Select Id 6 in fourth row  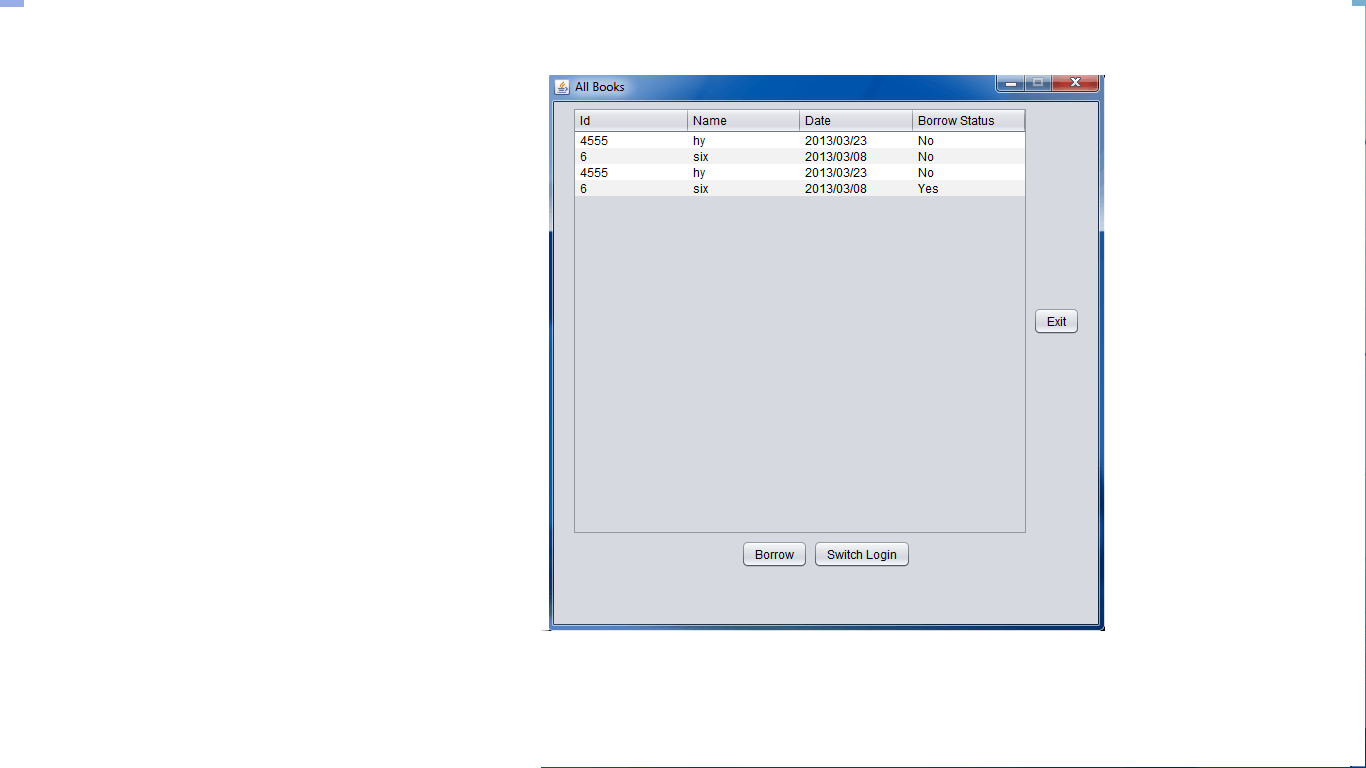click(631, 189)
